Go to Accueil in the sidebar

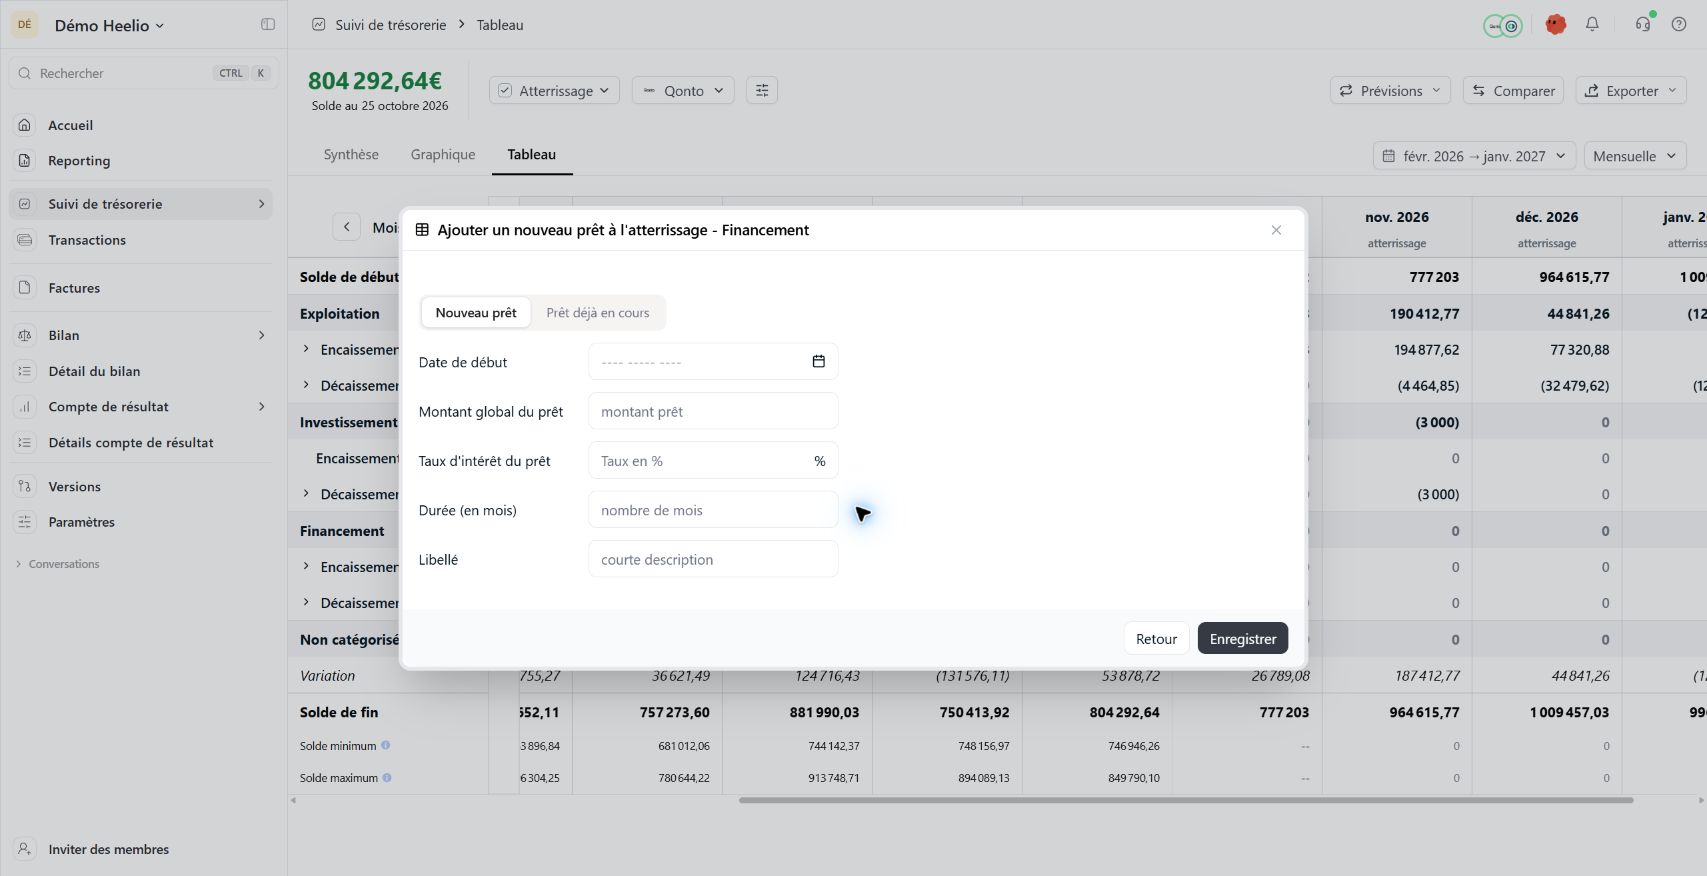pos(140,125)
